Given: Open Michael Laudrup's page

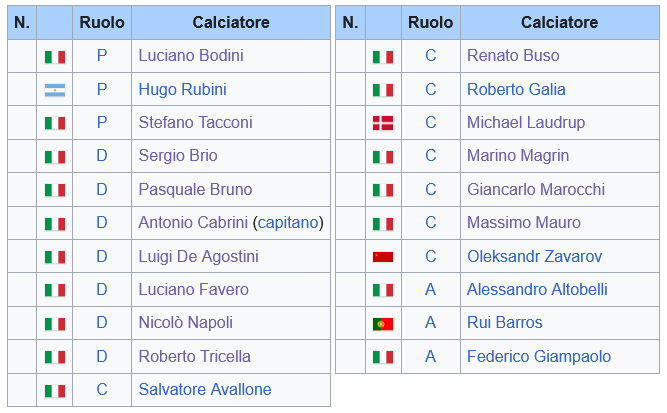Looking at the screenshot, I should (x=526, y=123).
